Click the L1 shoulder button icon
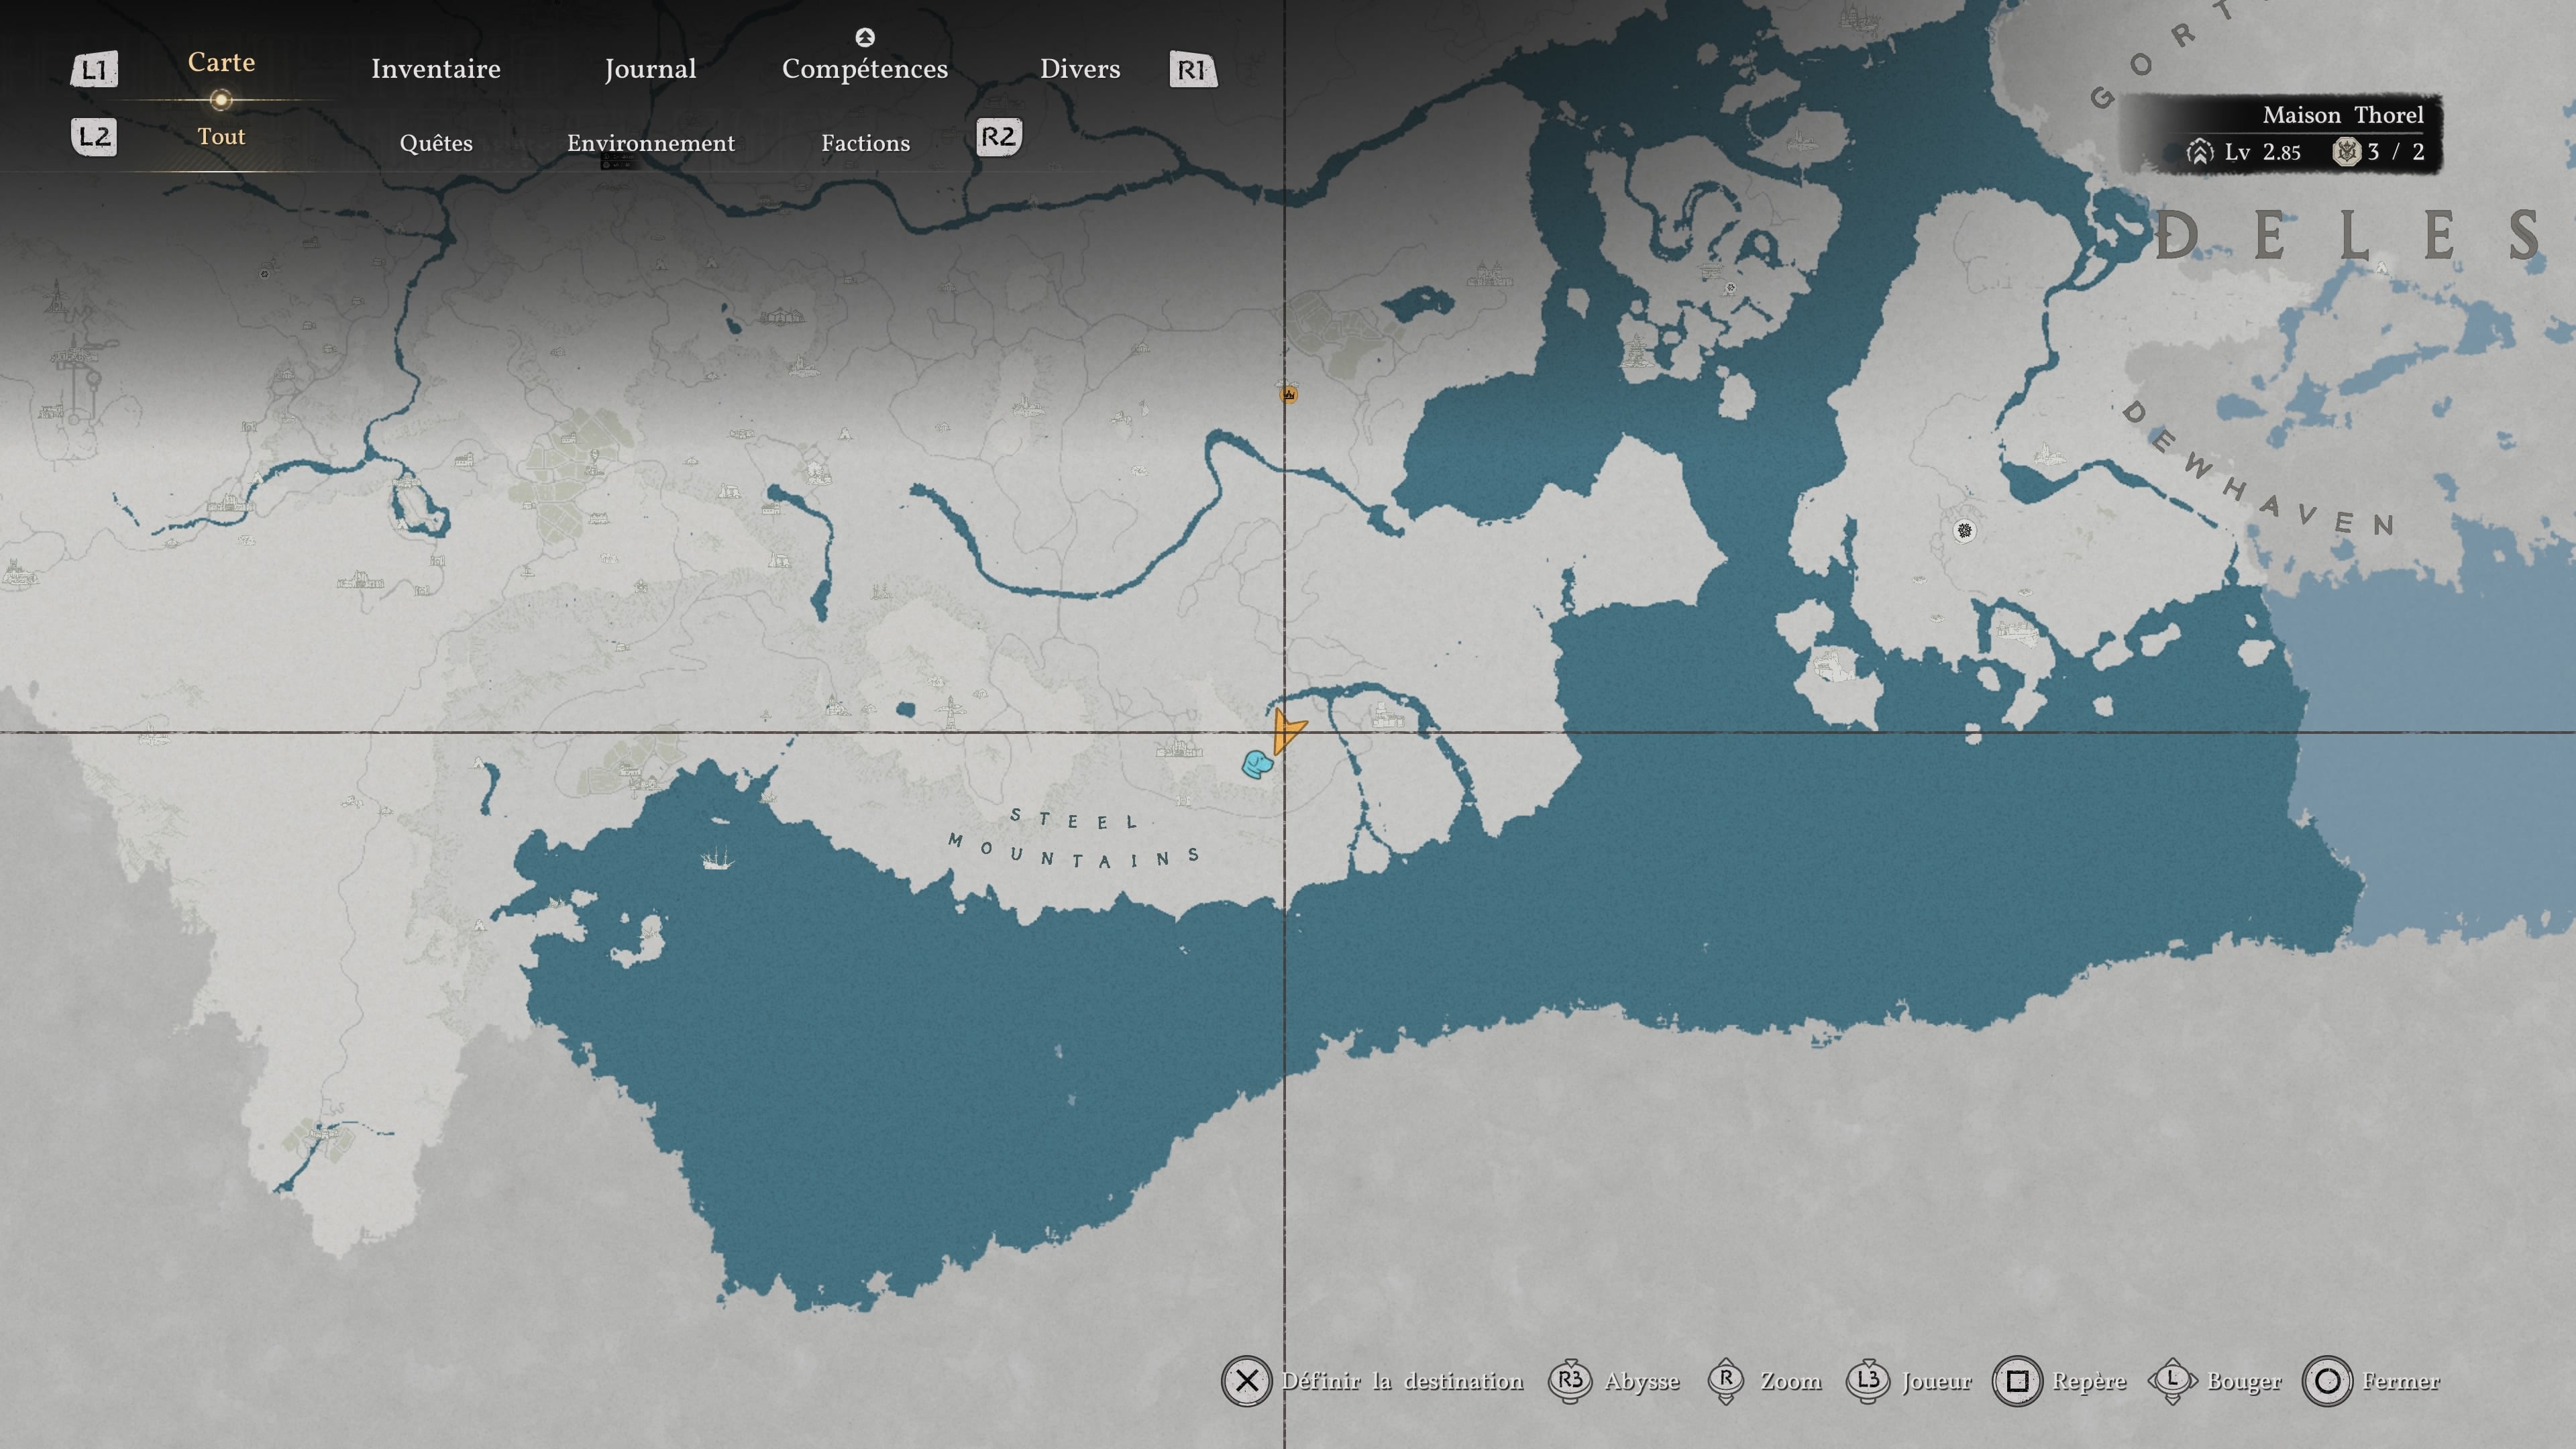2576x1449 pixels. (94, 70)
